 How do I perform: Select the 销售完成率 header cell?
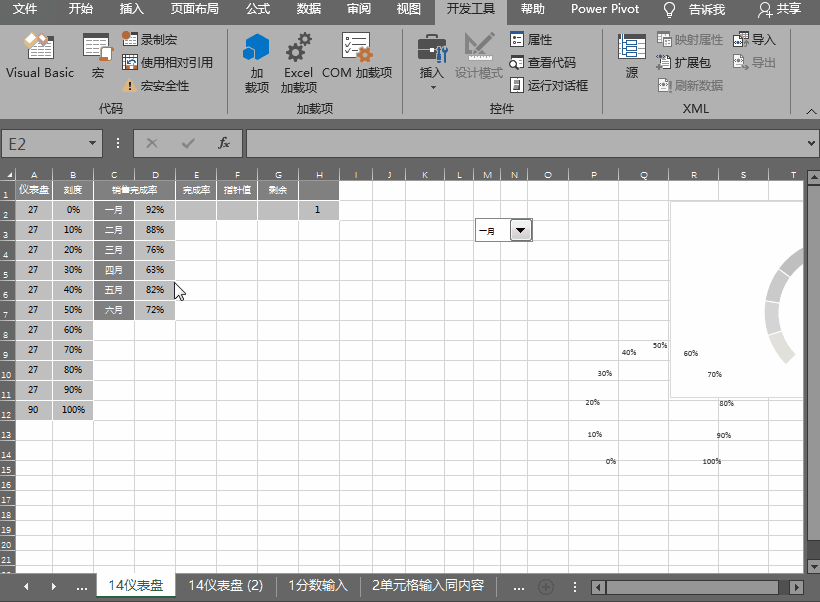(134, 190)
